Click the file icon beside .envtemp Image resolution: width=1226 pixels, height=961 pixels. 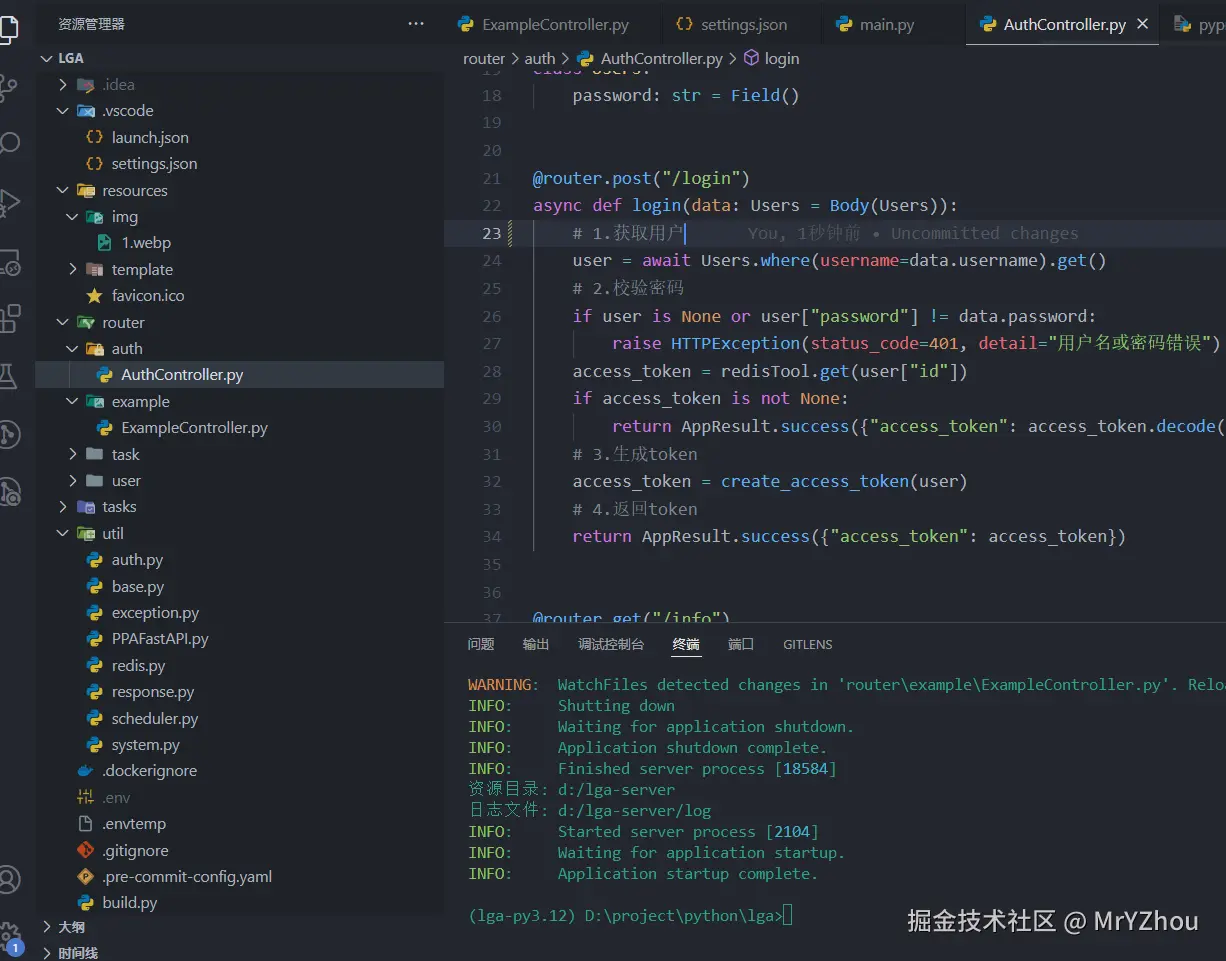(85, 824)
